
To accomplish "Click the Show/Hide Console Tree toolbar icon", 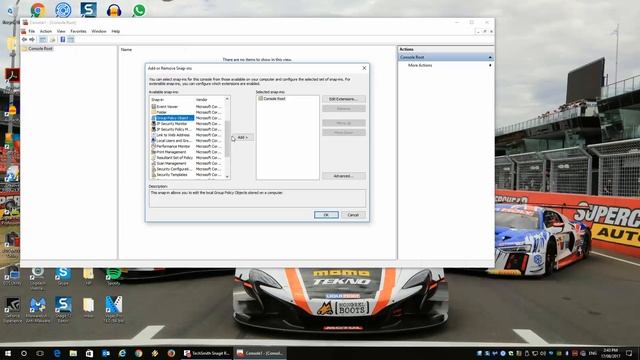I will (x=43, y=40).
